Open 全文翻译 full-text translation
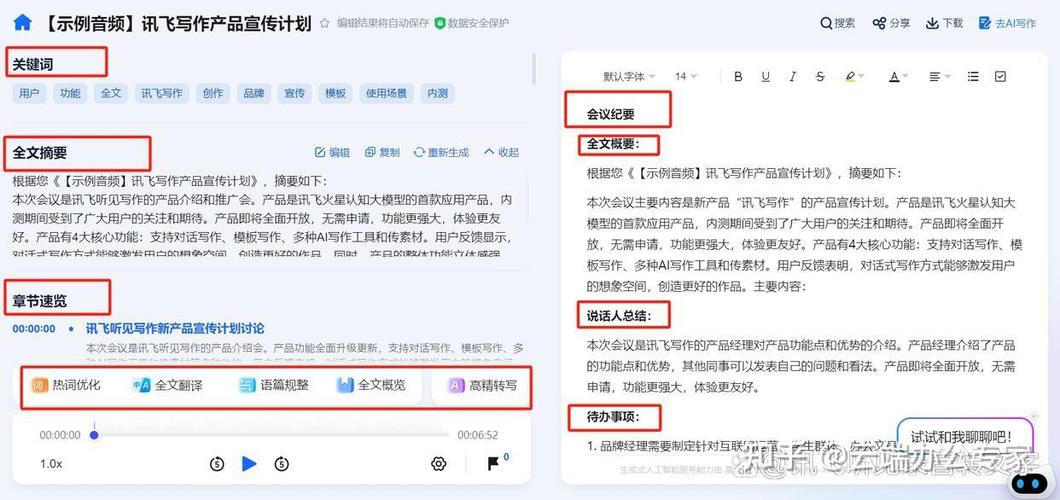Screen dimensions: 1060x500 tap(168, 386)
